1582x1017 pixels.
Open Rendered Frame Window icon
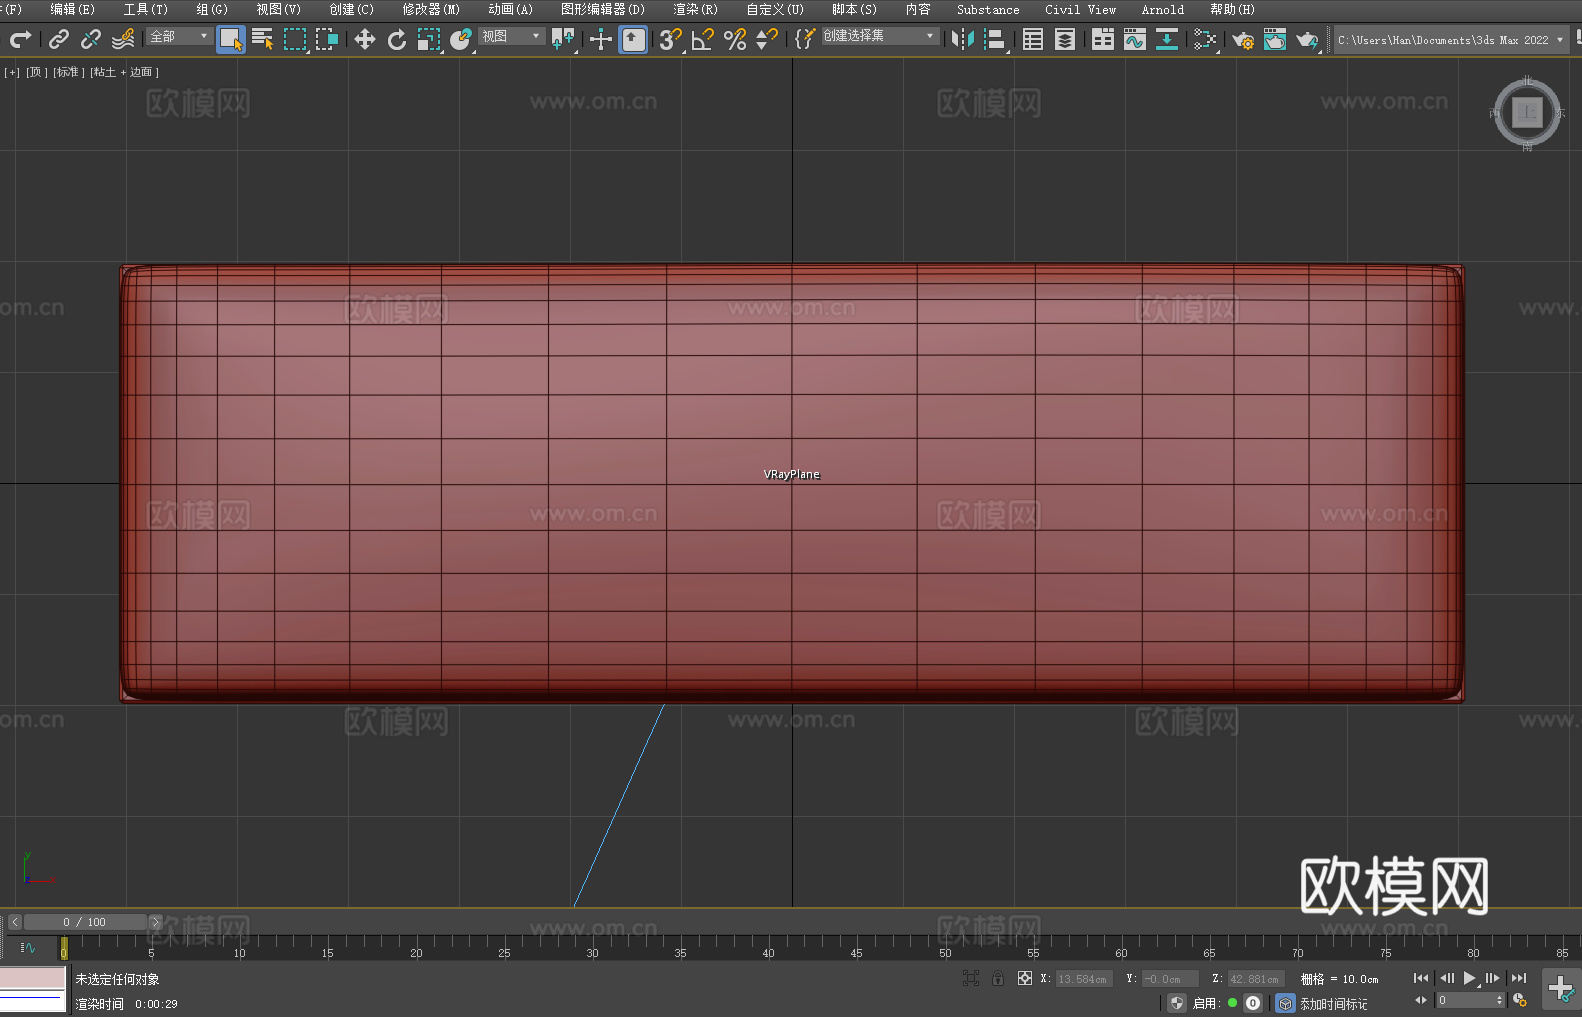coord(1275,39)
